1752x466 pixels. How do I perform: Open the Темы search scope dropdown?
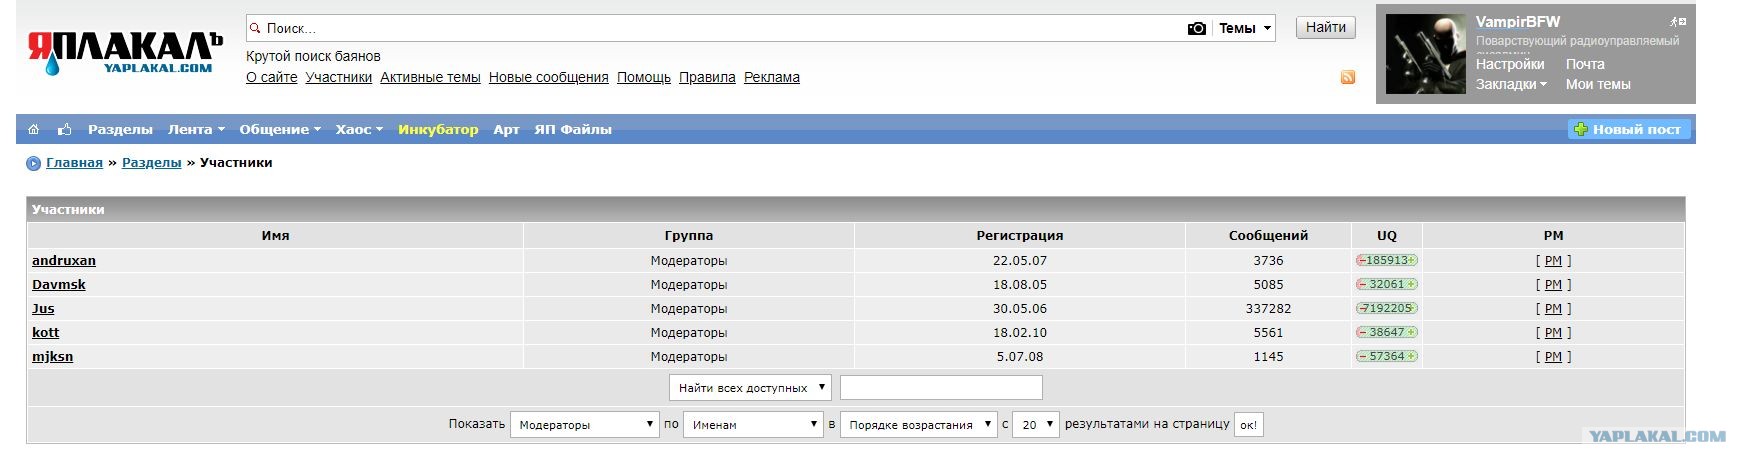(x=1245, y=28)
